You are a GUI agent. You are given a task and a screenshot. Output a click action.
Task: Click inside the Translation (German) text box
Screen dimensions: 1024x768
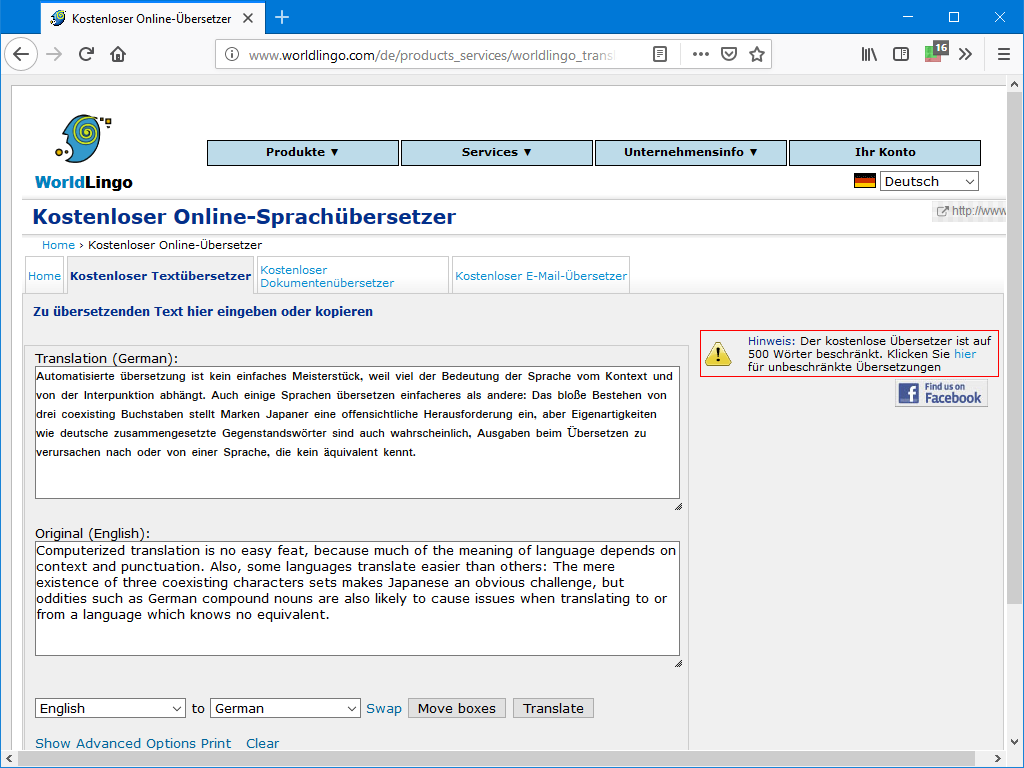357,432
